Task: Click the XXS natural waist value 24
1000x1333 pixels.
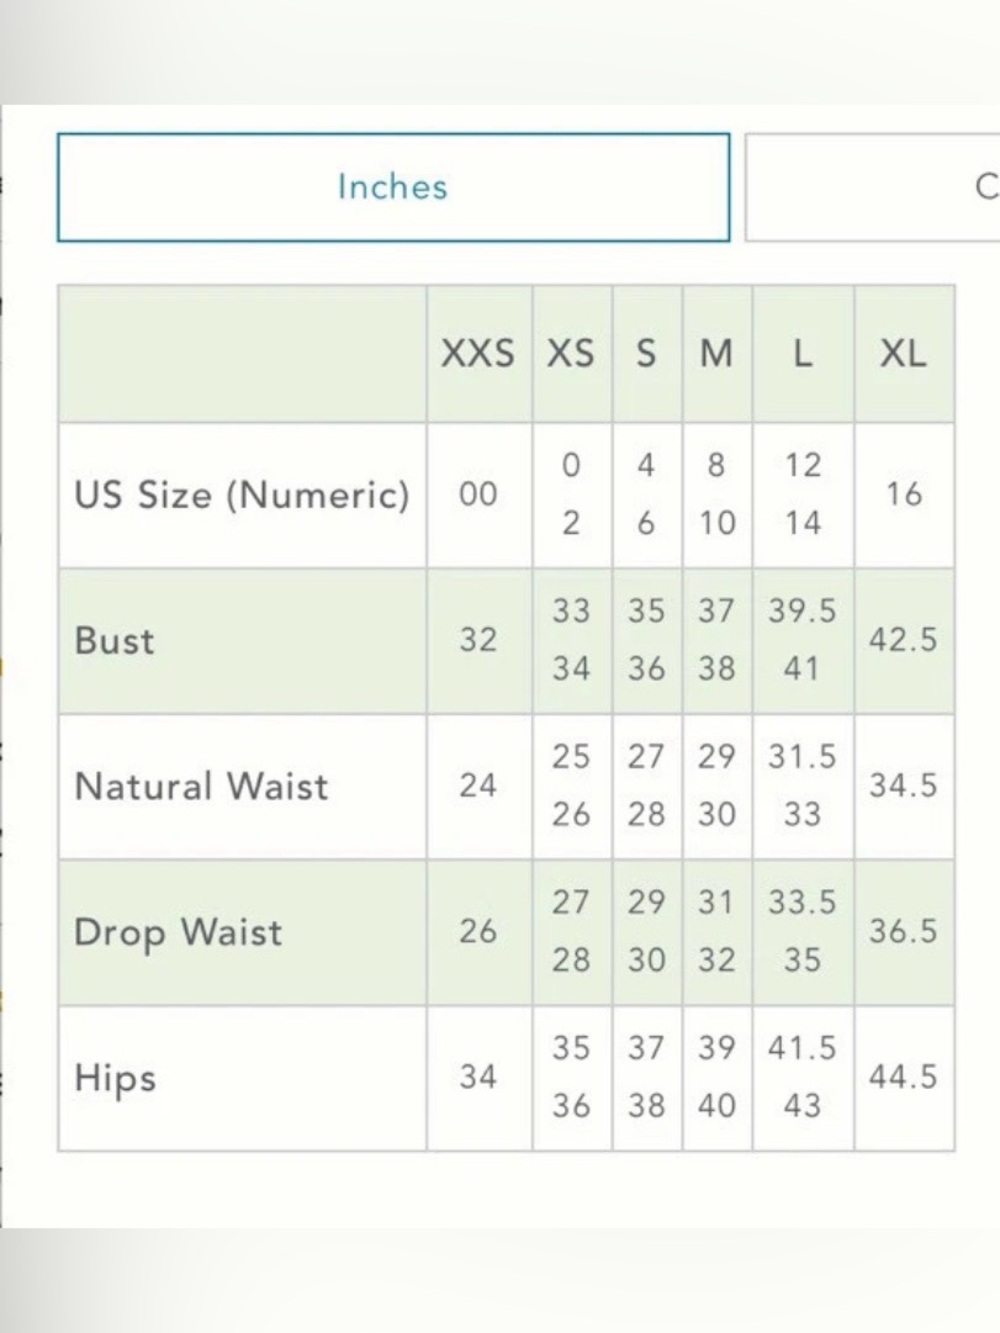Action: (x=478, y=785)
